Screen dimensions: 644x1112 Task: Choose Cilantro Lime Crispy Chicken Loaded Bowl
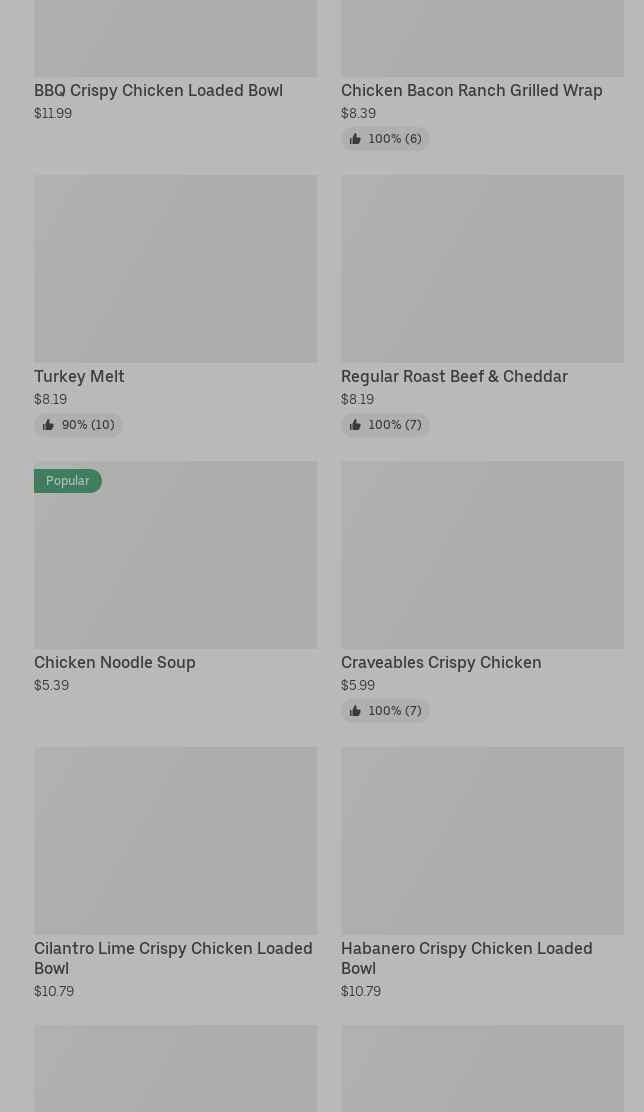173,957
